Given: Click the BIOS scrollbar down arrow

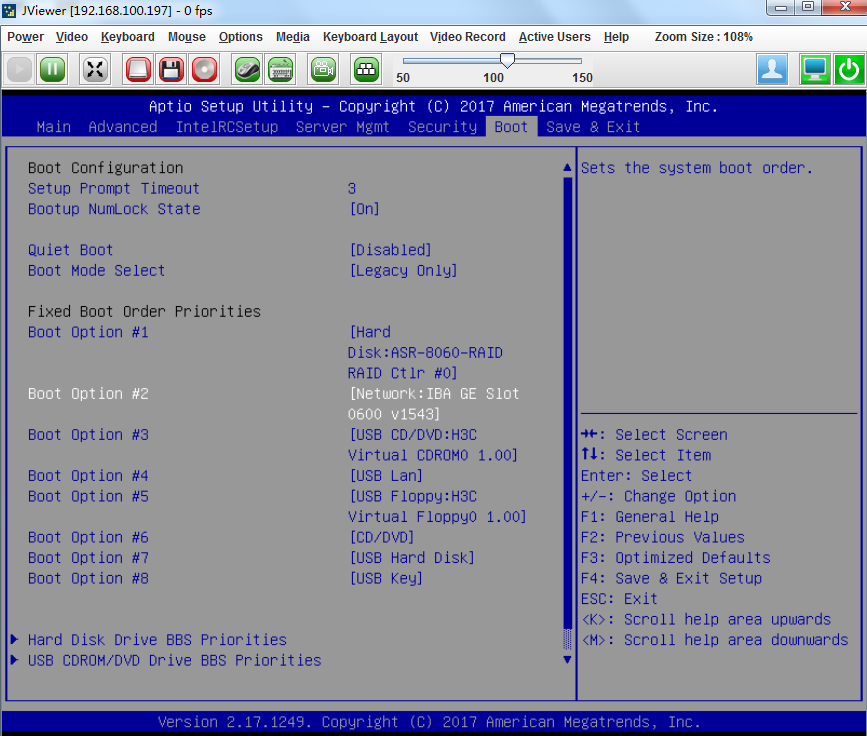Looking at the screenshot, I should coord(567,659).
